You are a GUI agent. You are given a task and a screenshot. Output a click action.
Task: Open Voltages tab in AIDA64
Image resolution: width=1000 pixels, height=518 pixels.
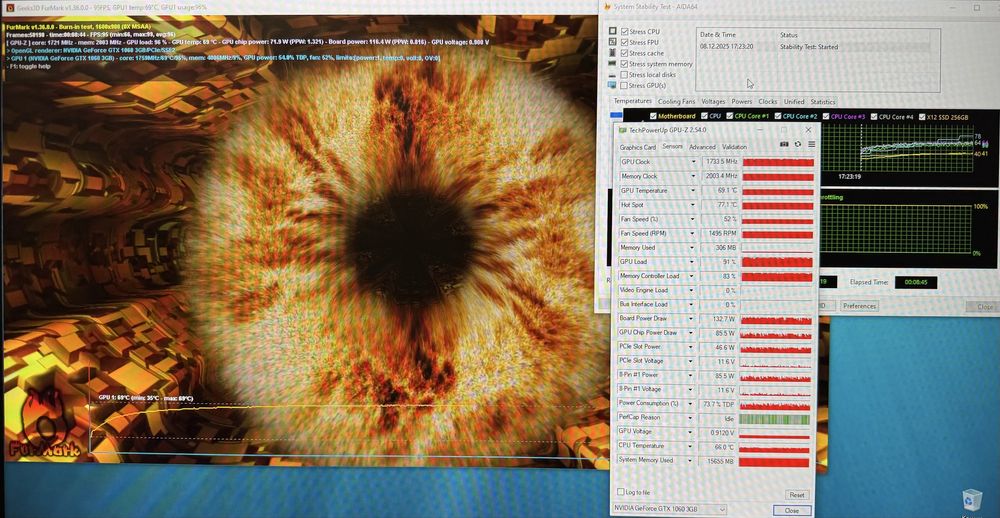click(713, 101)
